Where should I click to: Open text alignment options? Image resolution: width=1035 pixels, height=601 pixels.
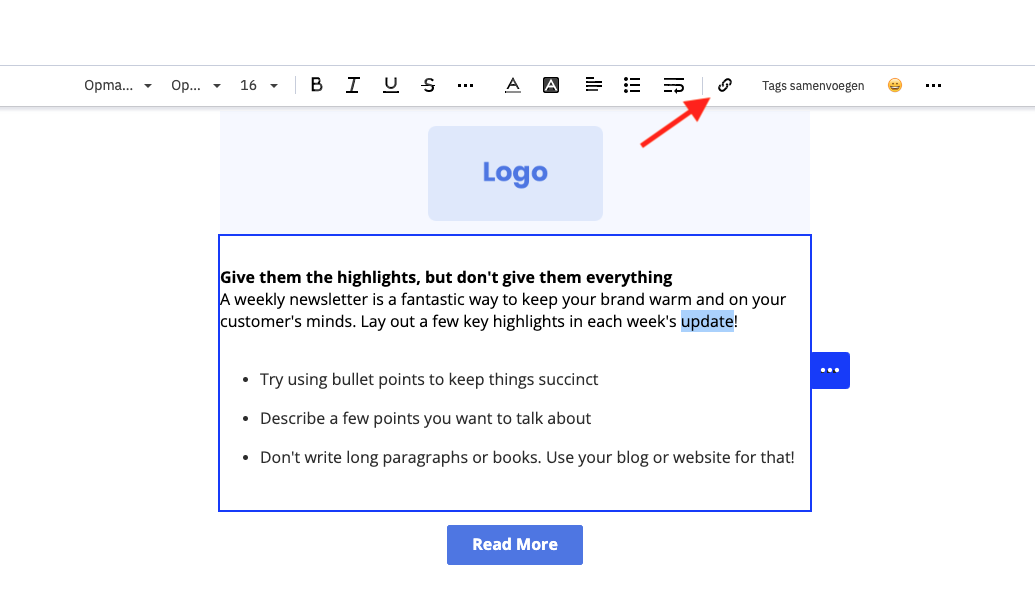(x=593, y=85)
